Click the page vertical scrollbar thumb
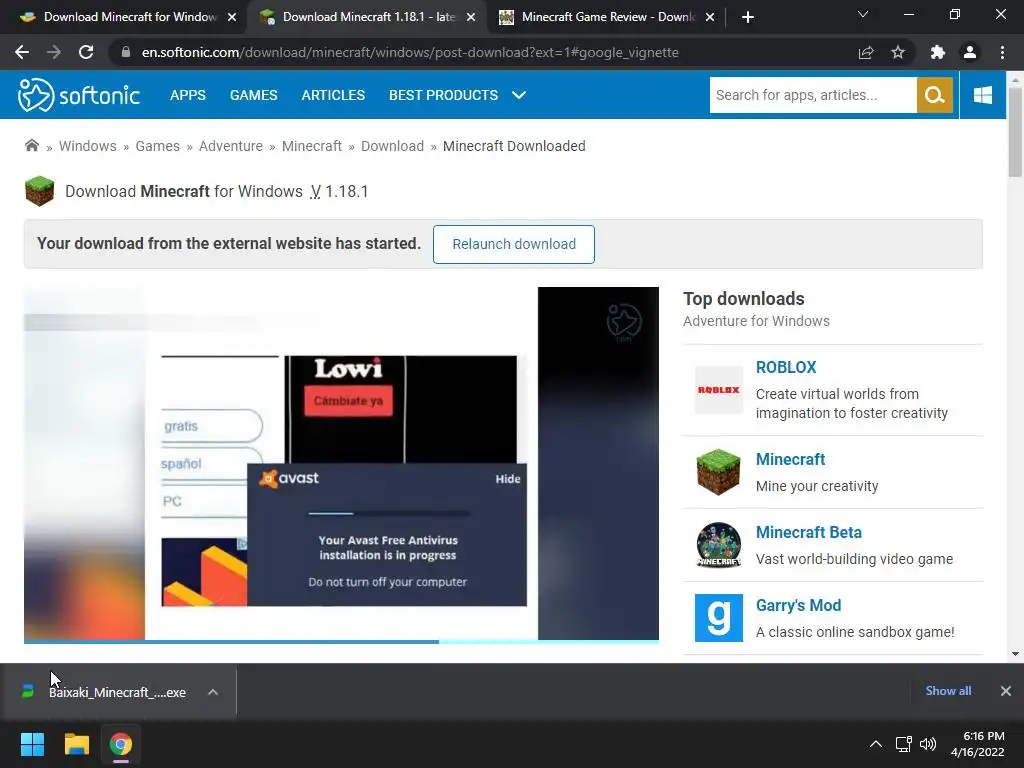This screenshot has width=1024, height=768. click(1015, 131)
